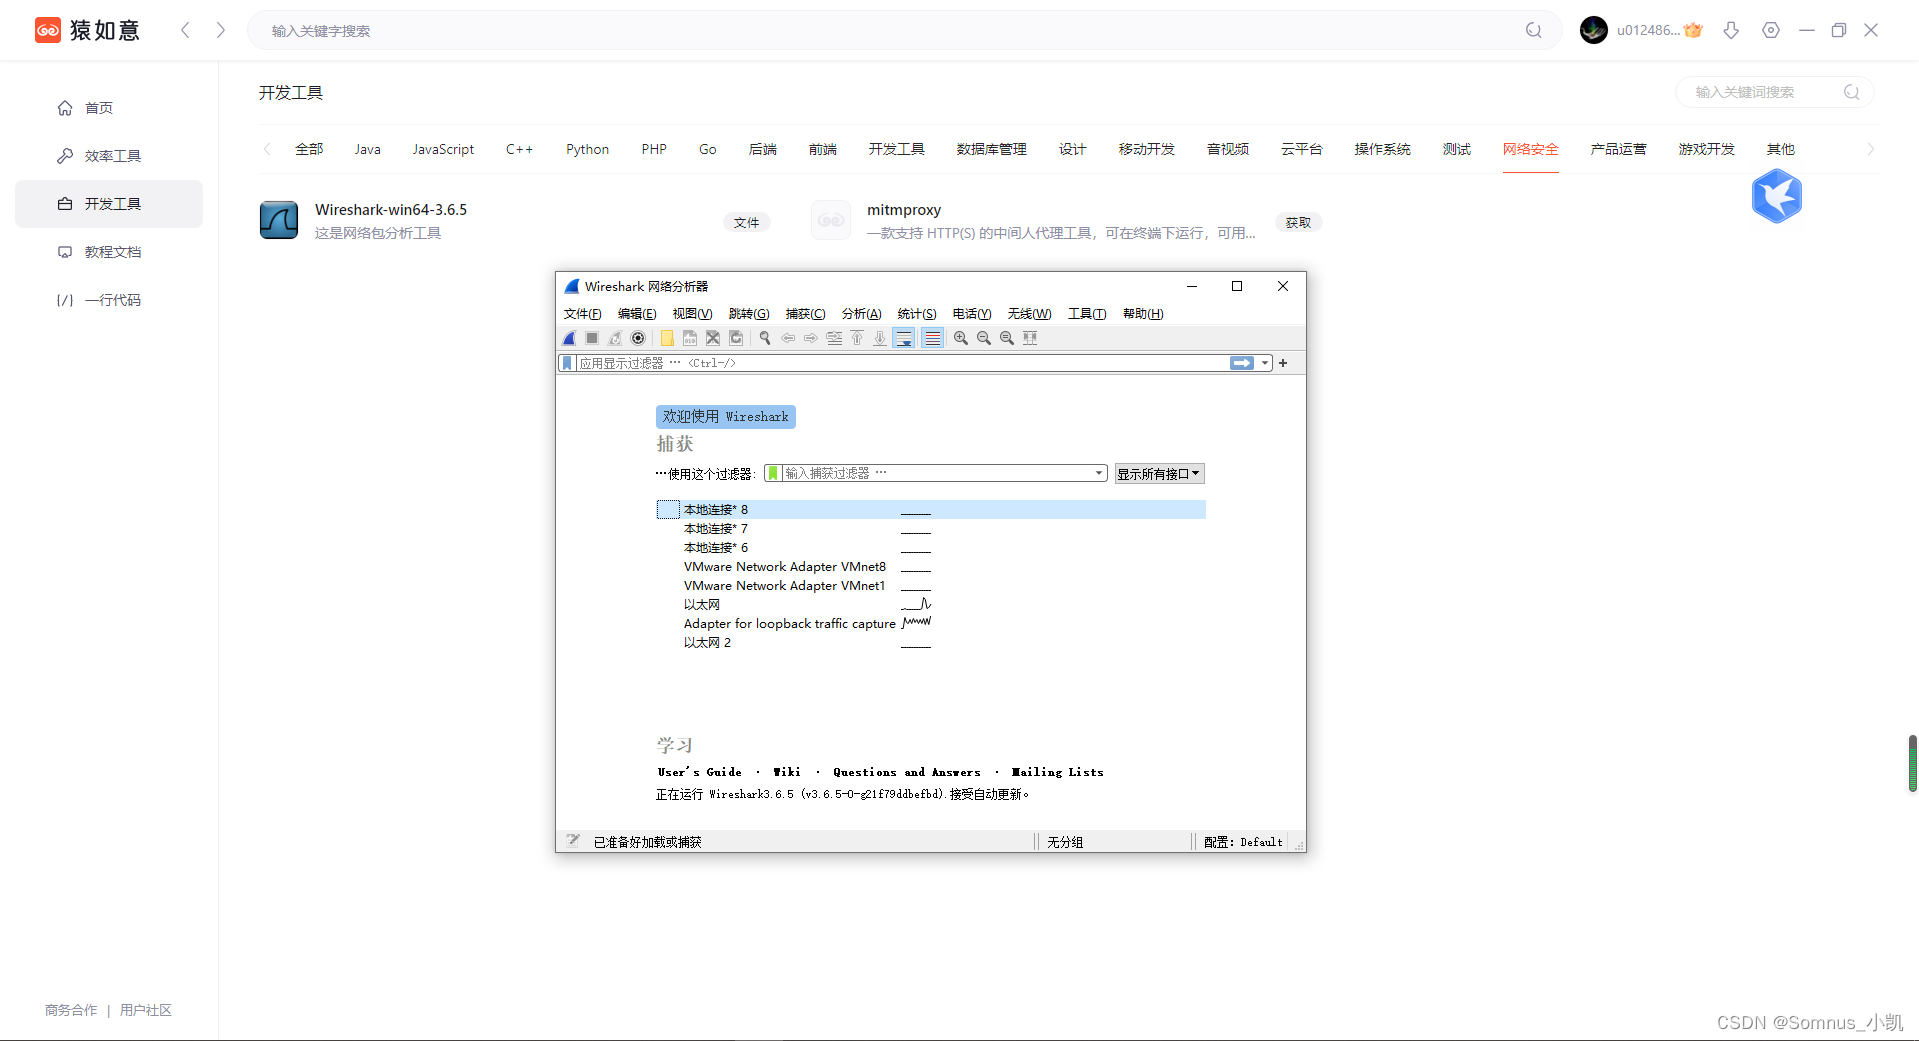Click the zoom in icon in Wireshark toolbar
The image size is (1919, 1041).
tap(961, 338)
